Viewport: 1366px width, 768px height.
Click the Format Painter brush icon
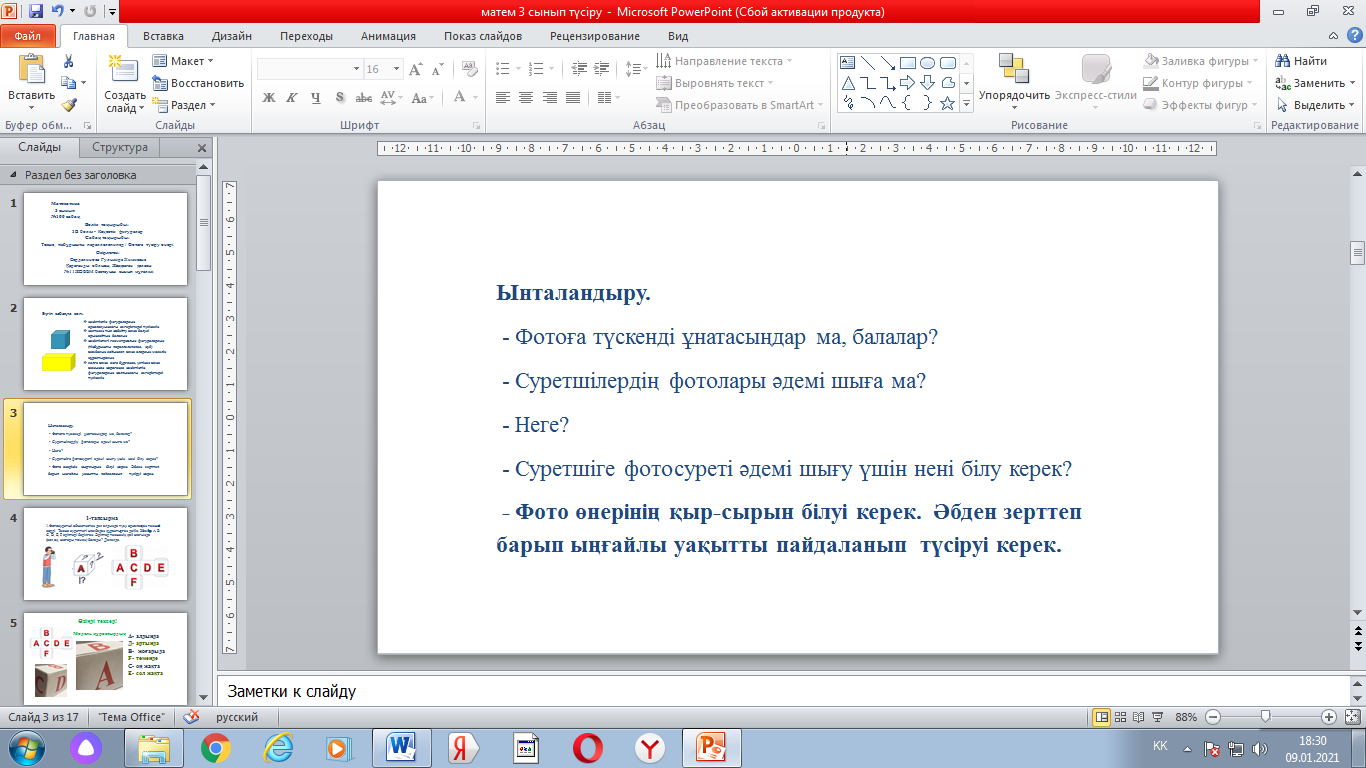pyautogui.click(x=68, y=105)
